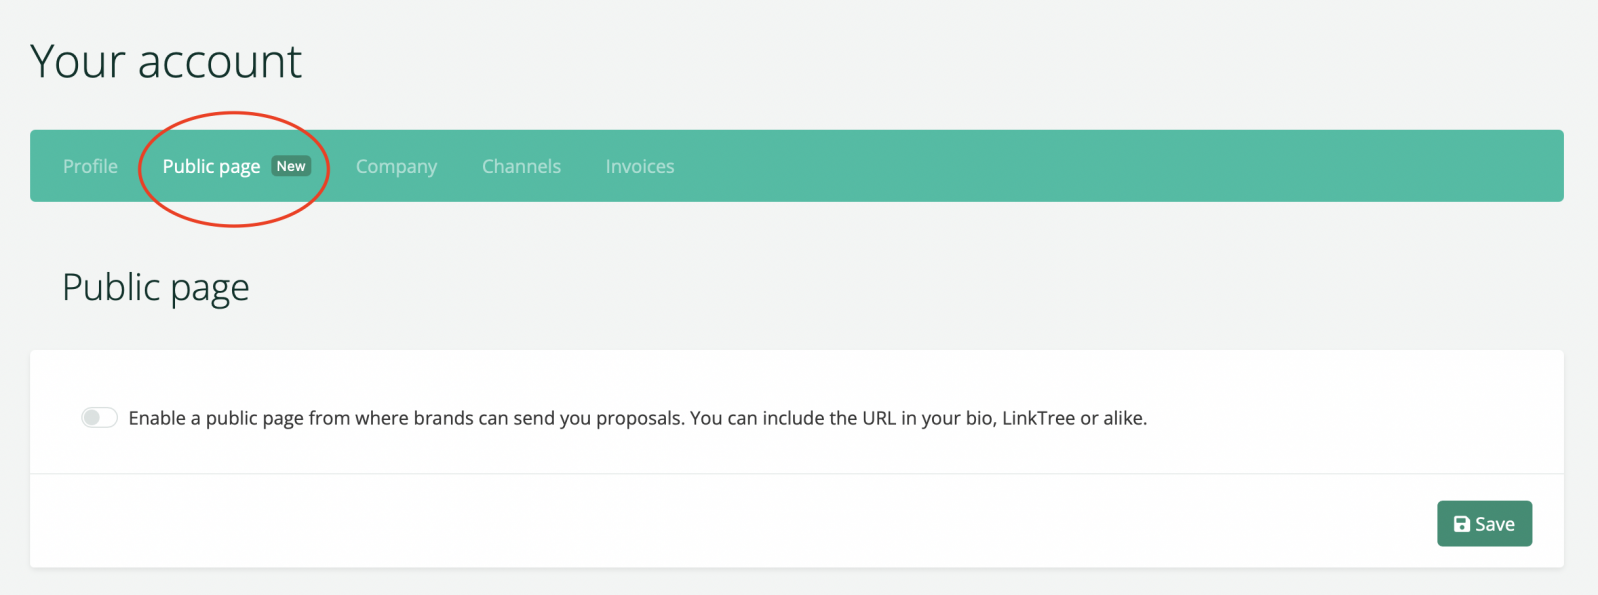Enable the public page toggle switch
1598x595 pixels.
point(99,417)
